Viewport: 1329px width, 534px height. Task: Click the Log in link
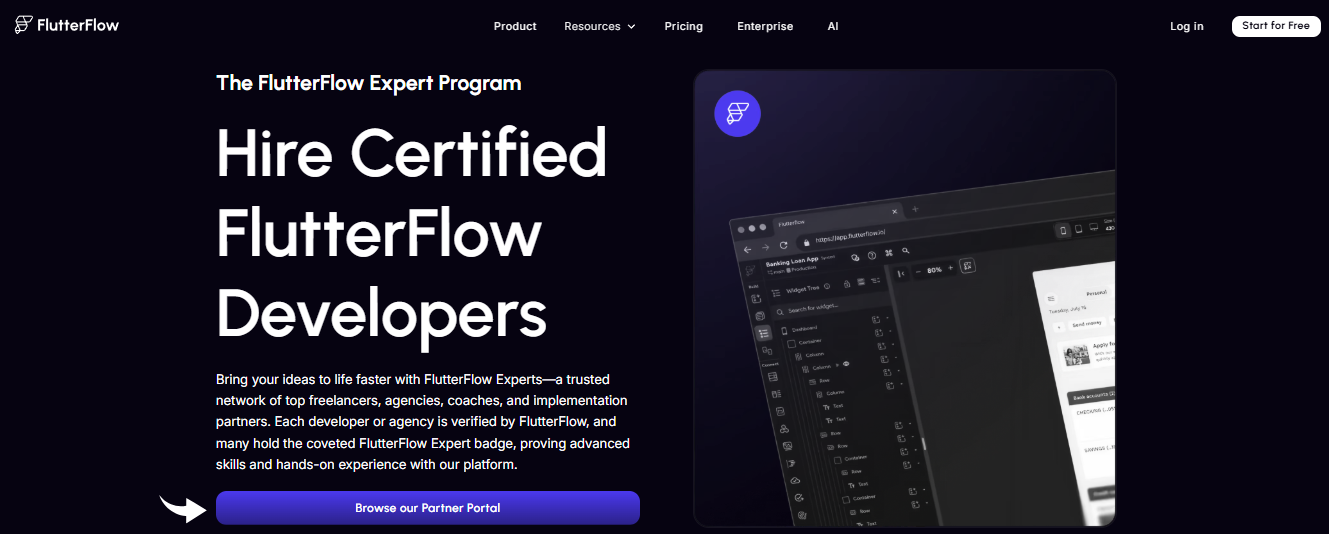pos(1187,26)
